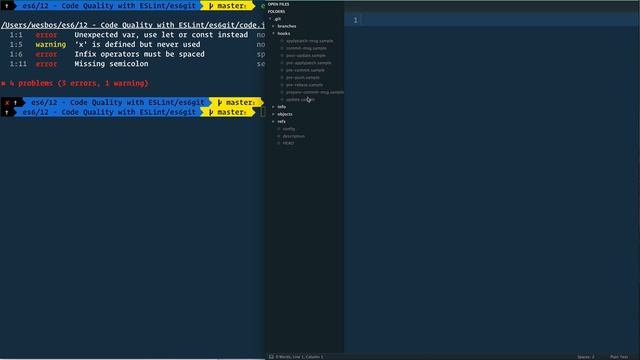Open the Plain Text syntax selector
Image resolution: width=640 pixels, height=360 pixels.
point(619,357)
